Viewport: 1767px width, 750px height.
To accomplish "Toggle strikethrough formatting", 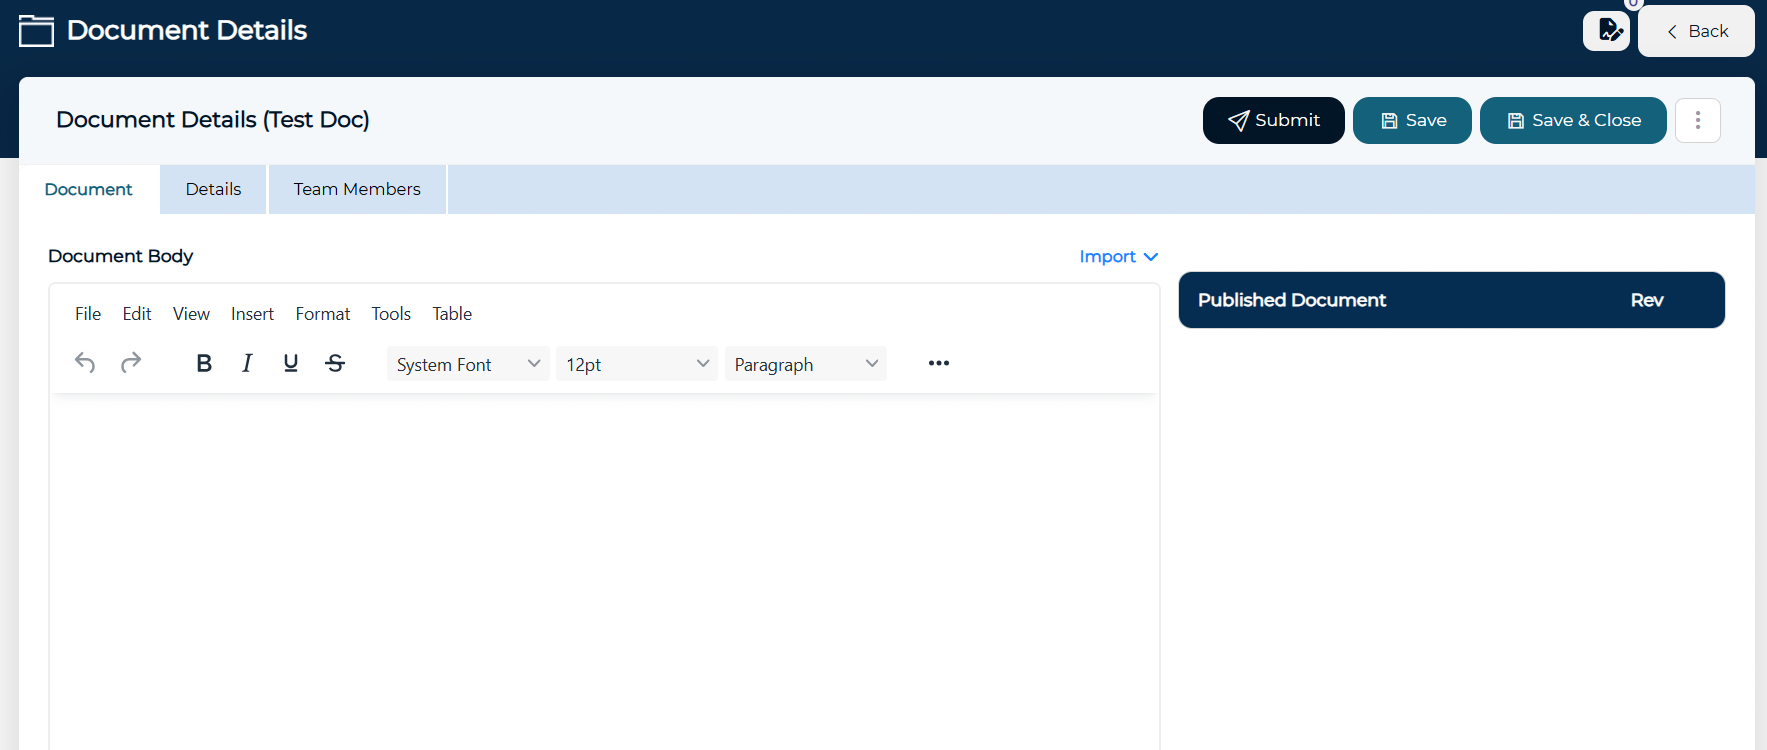I will coord(335,363).
